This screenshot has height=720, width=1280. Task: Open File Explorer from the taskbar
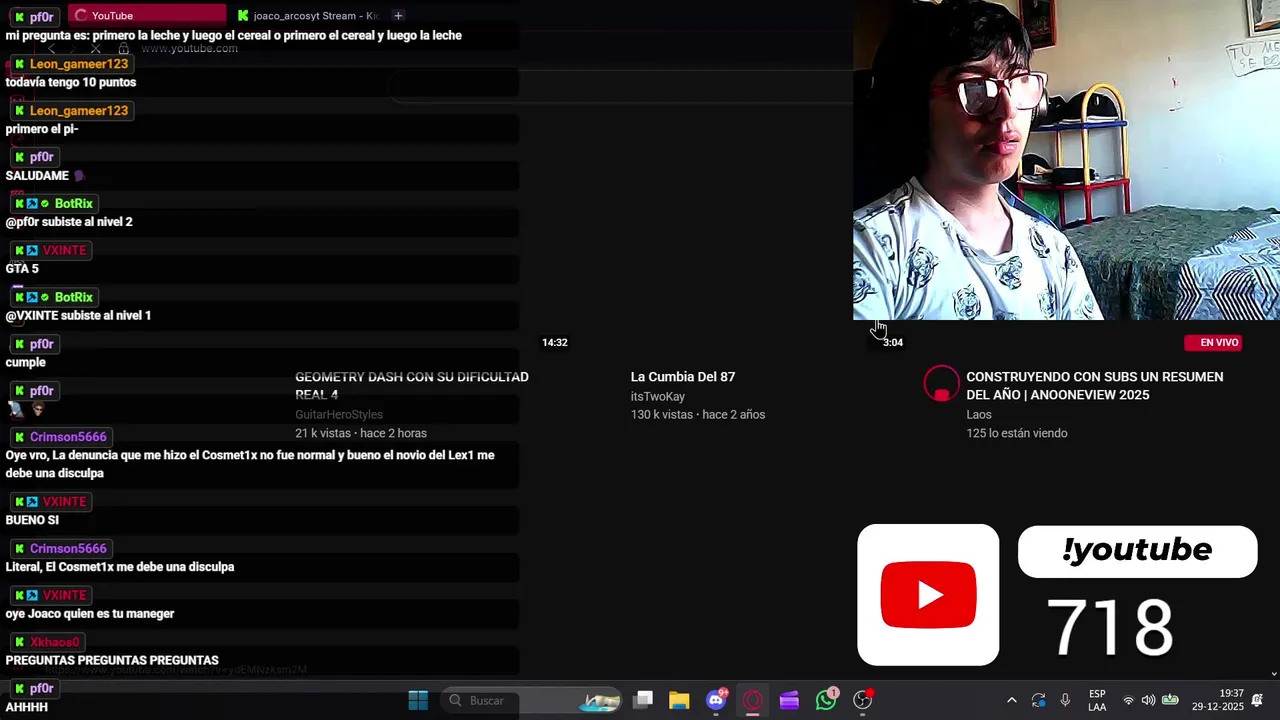[679, 700]
